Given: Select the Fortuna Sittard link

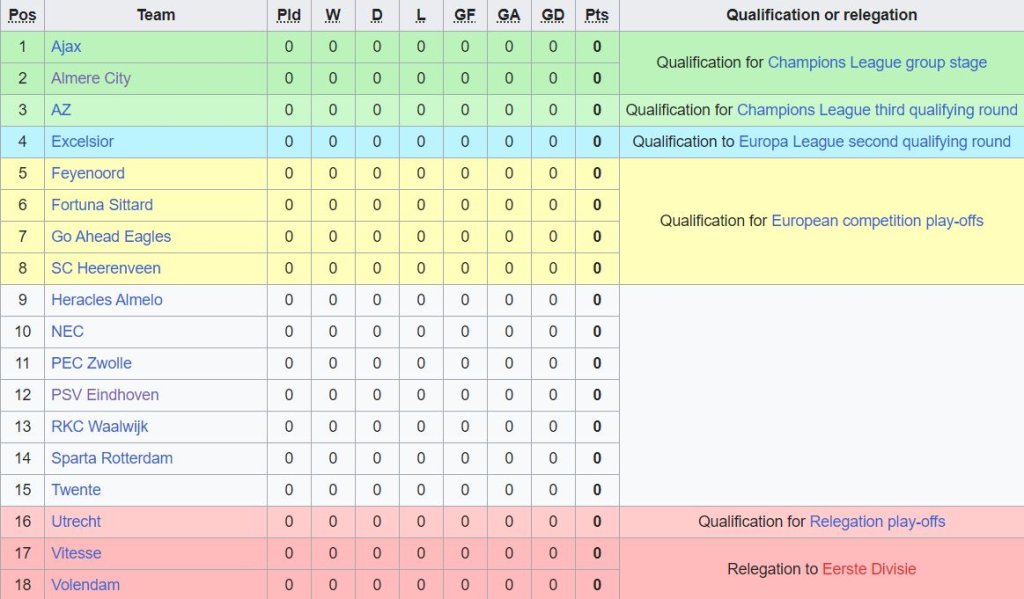Looking at the screenshot, I should (102, 205).
